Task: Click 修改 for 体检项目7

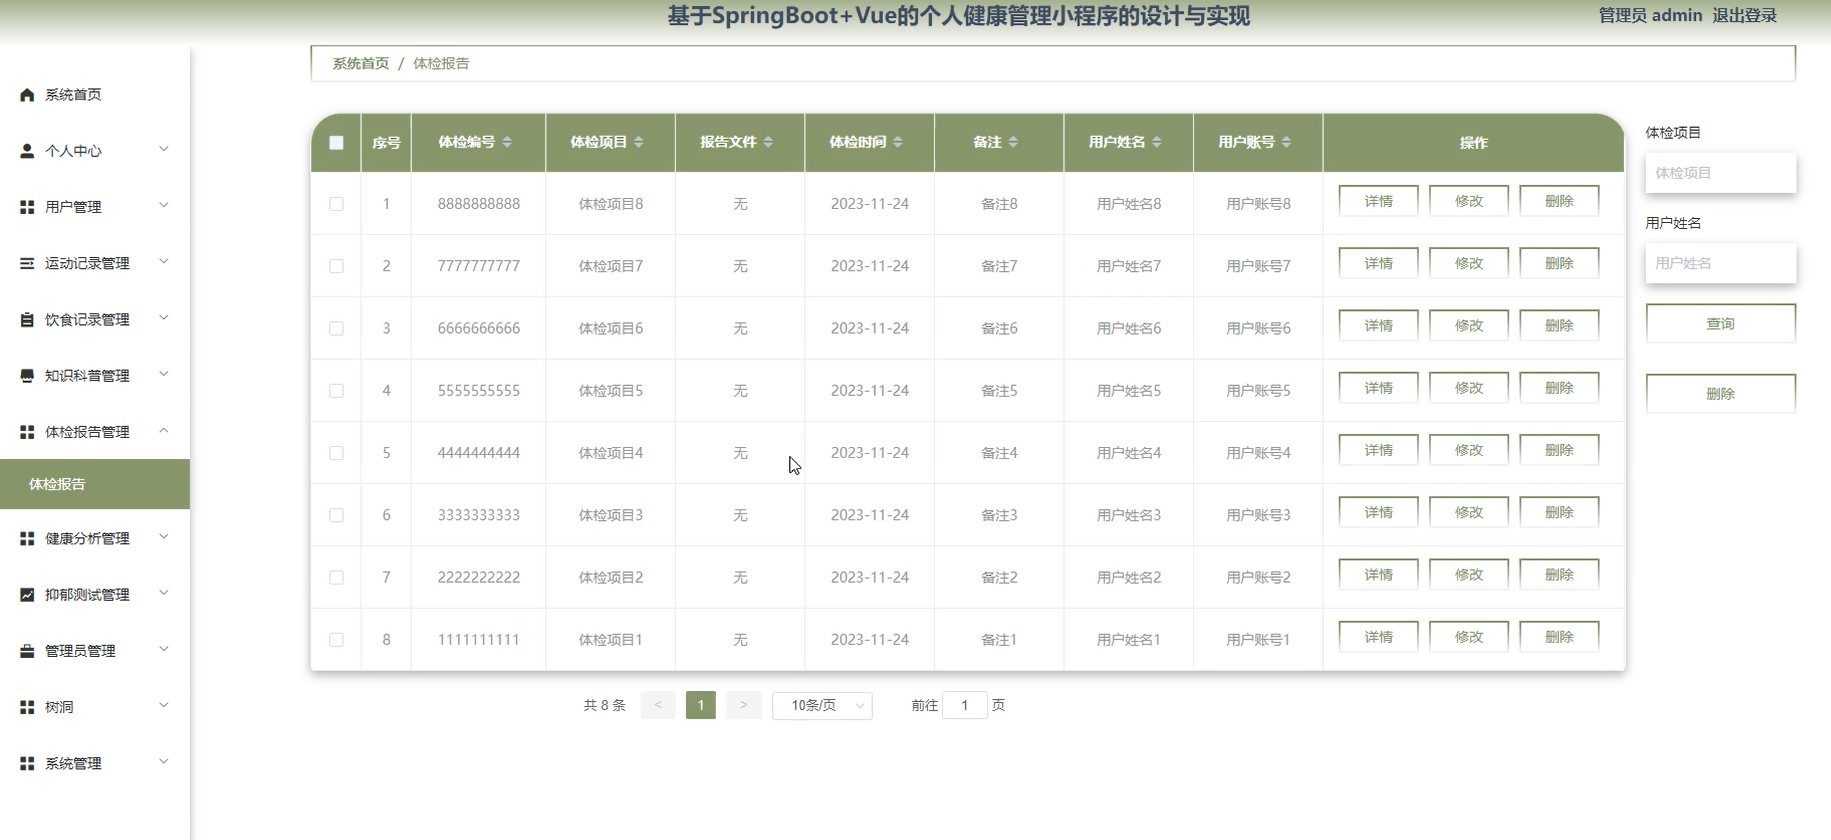Action: (1469, 263)
